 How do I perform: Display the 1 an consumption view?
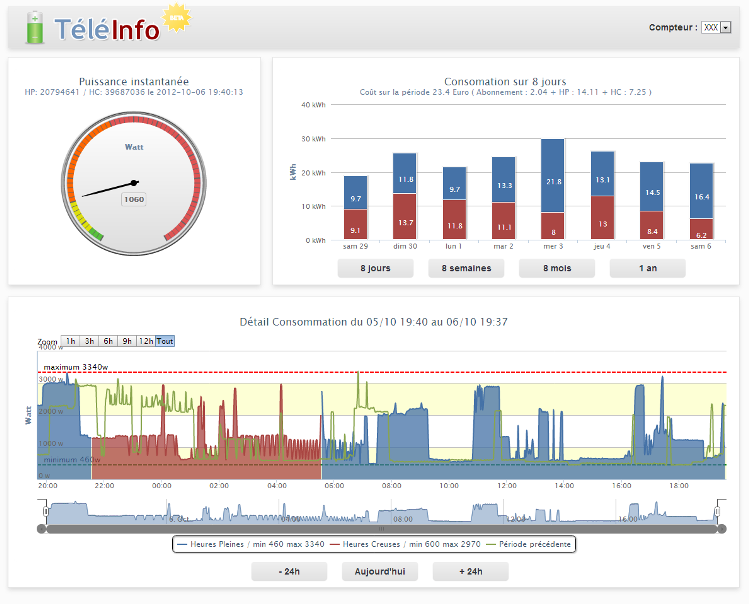point(647,268)
